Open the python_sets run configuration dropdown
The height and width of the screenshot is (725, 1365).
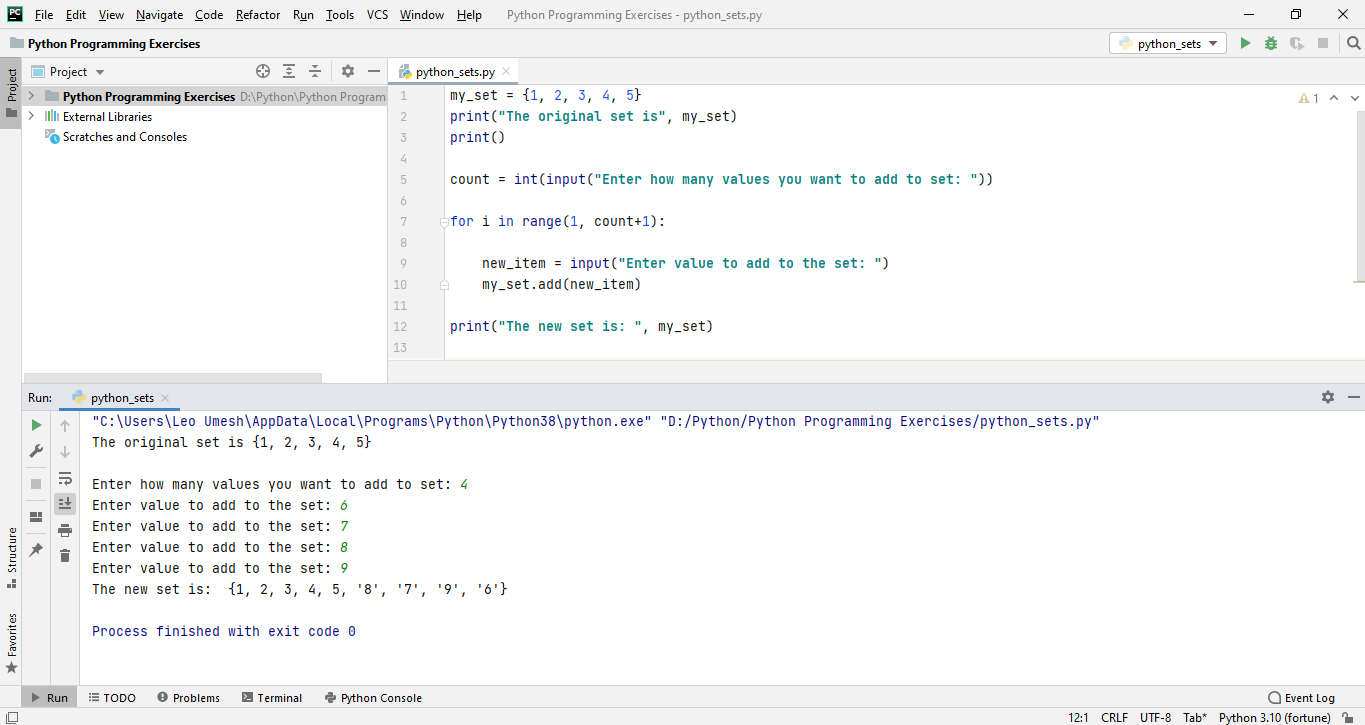[x=1168, y=43]
